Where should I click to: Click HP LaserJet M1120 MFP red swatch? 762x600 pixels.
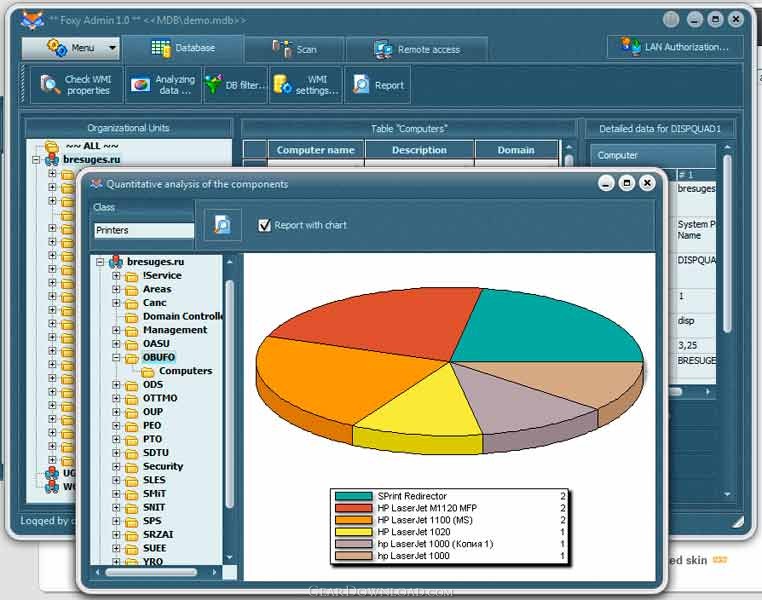click(x=353, y=508)
